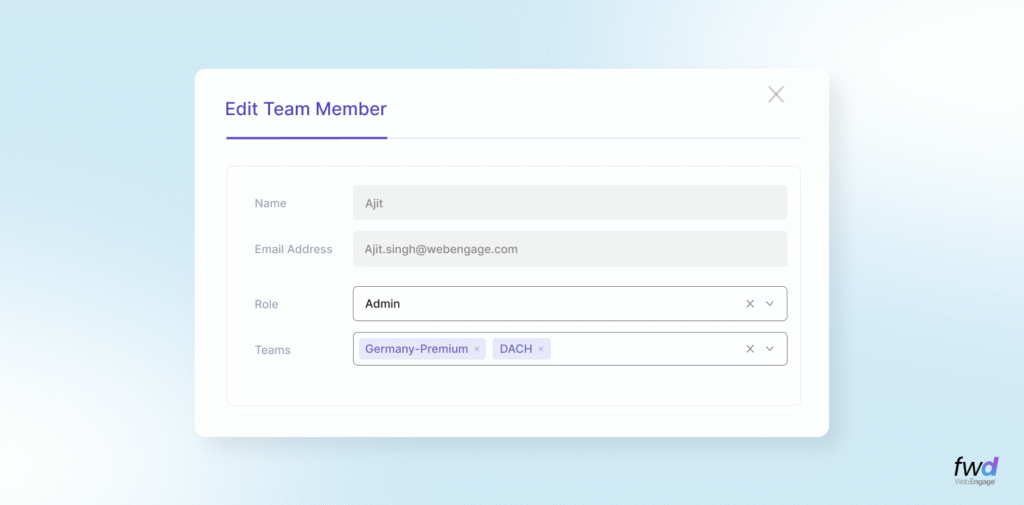The width and height of the screenshot is (1024, 505).
Task: Click the fwd logo
Action: 975,466
